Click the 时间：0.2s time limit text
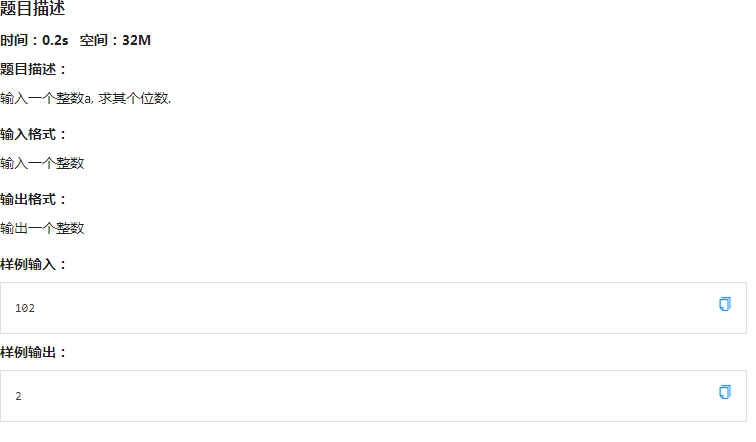This screenshot has height=442, width=756. pos(34,40)
